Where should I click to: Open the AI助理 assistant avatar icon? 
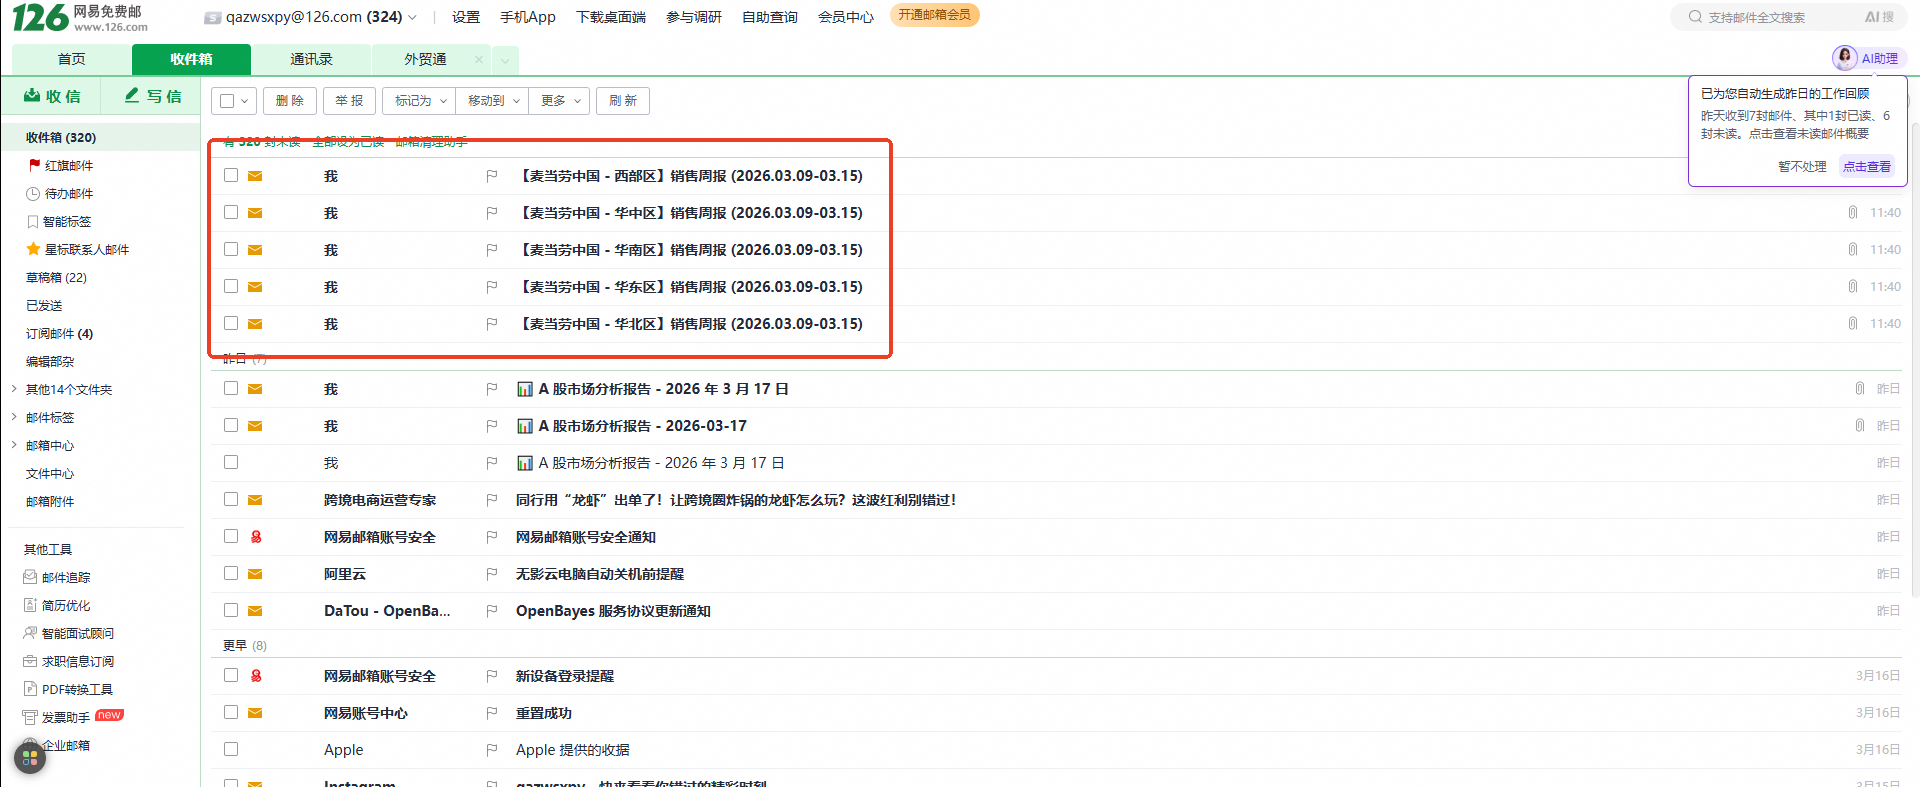[1844, 58]
